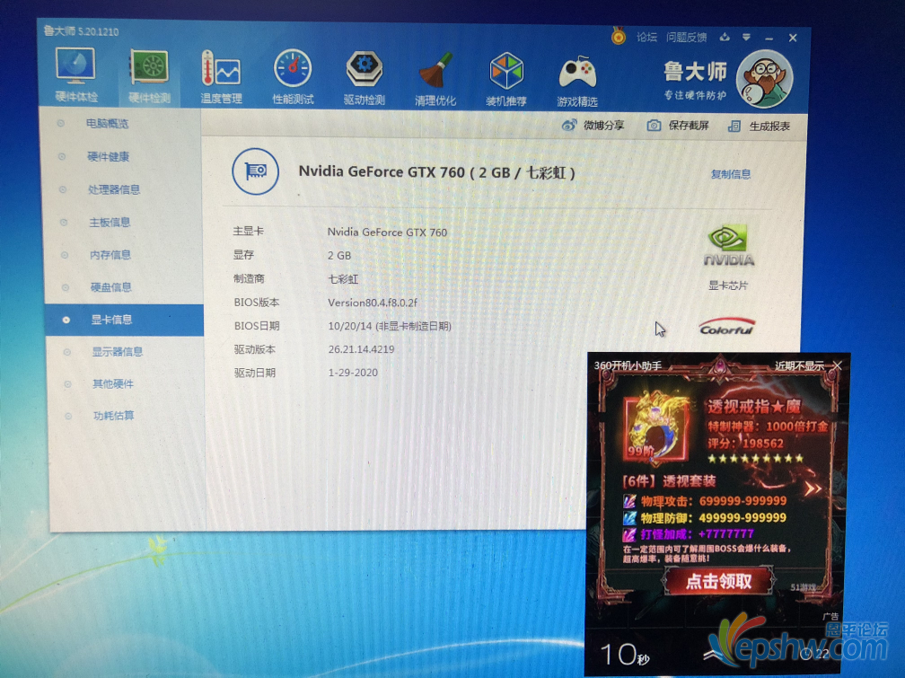
Task: Launch the 性能测试 performance benchmark
Action: click(x=293, y=77)
